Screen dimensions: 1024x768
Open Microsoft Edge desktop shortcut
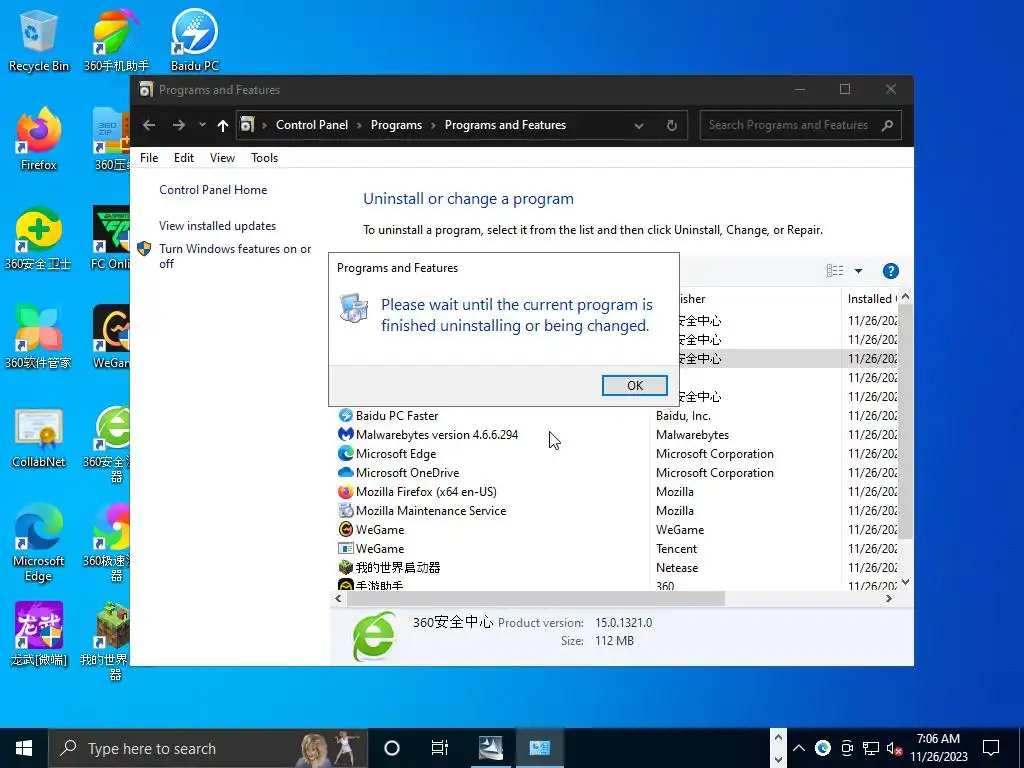(39, 543)
